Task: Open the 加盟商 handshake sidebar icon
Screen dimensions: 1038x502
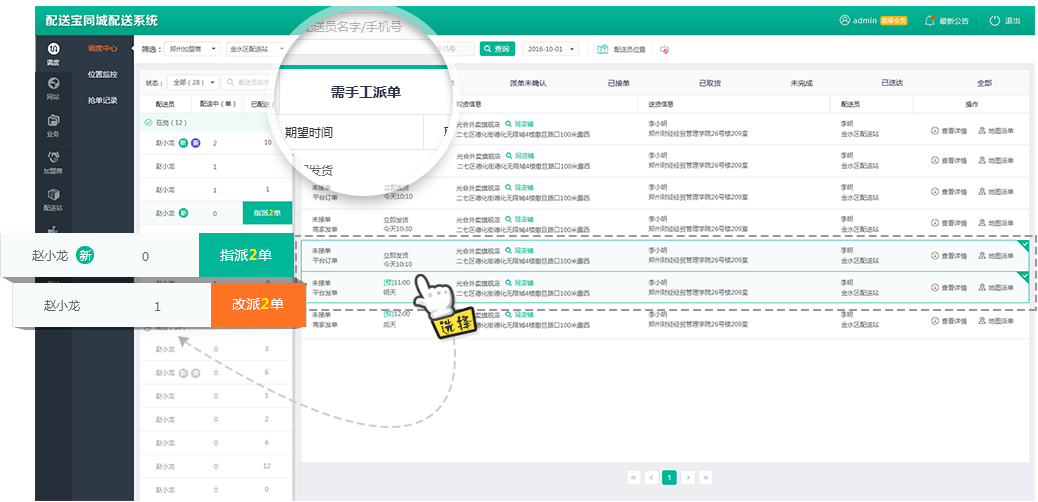Action: coord(53,158)
